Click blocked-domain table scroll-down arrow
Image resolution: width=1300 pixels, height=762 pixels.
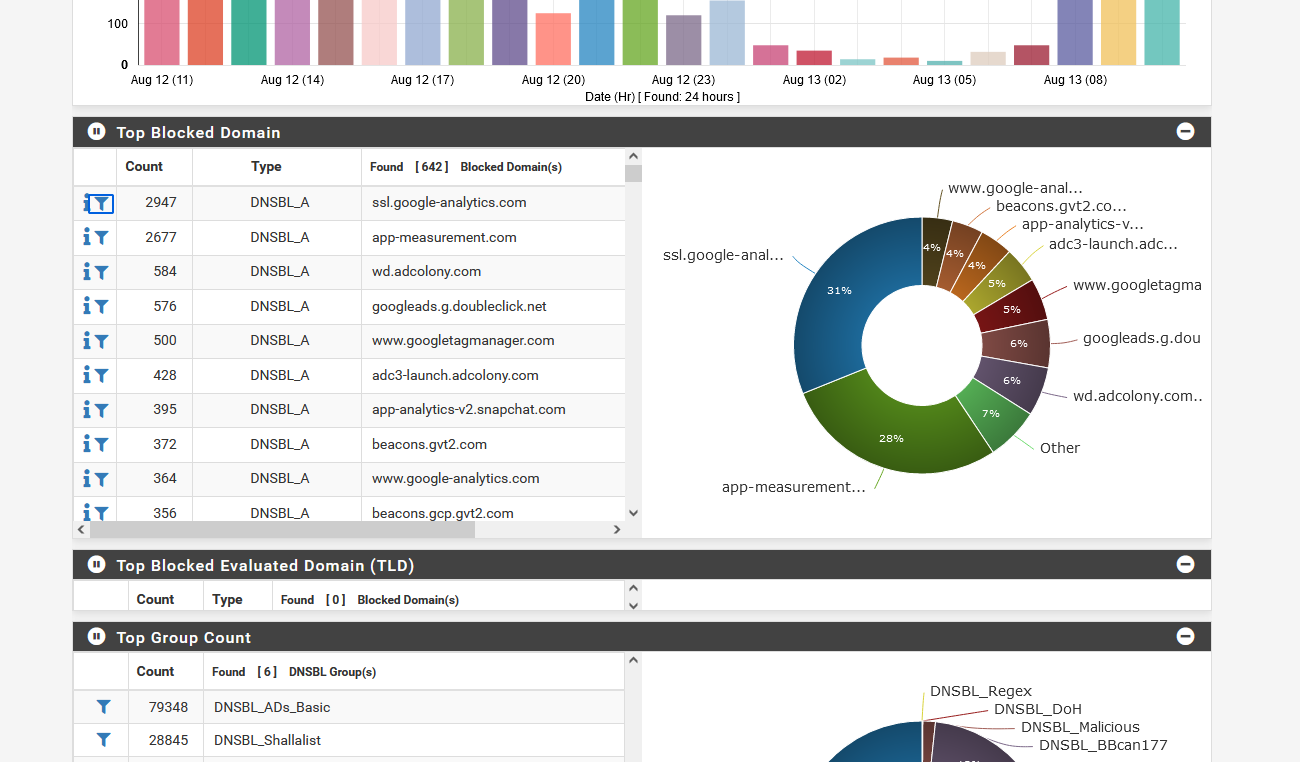pyautogui.click(x=633, y=513)
